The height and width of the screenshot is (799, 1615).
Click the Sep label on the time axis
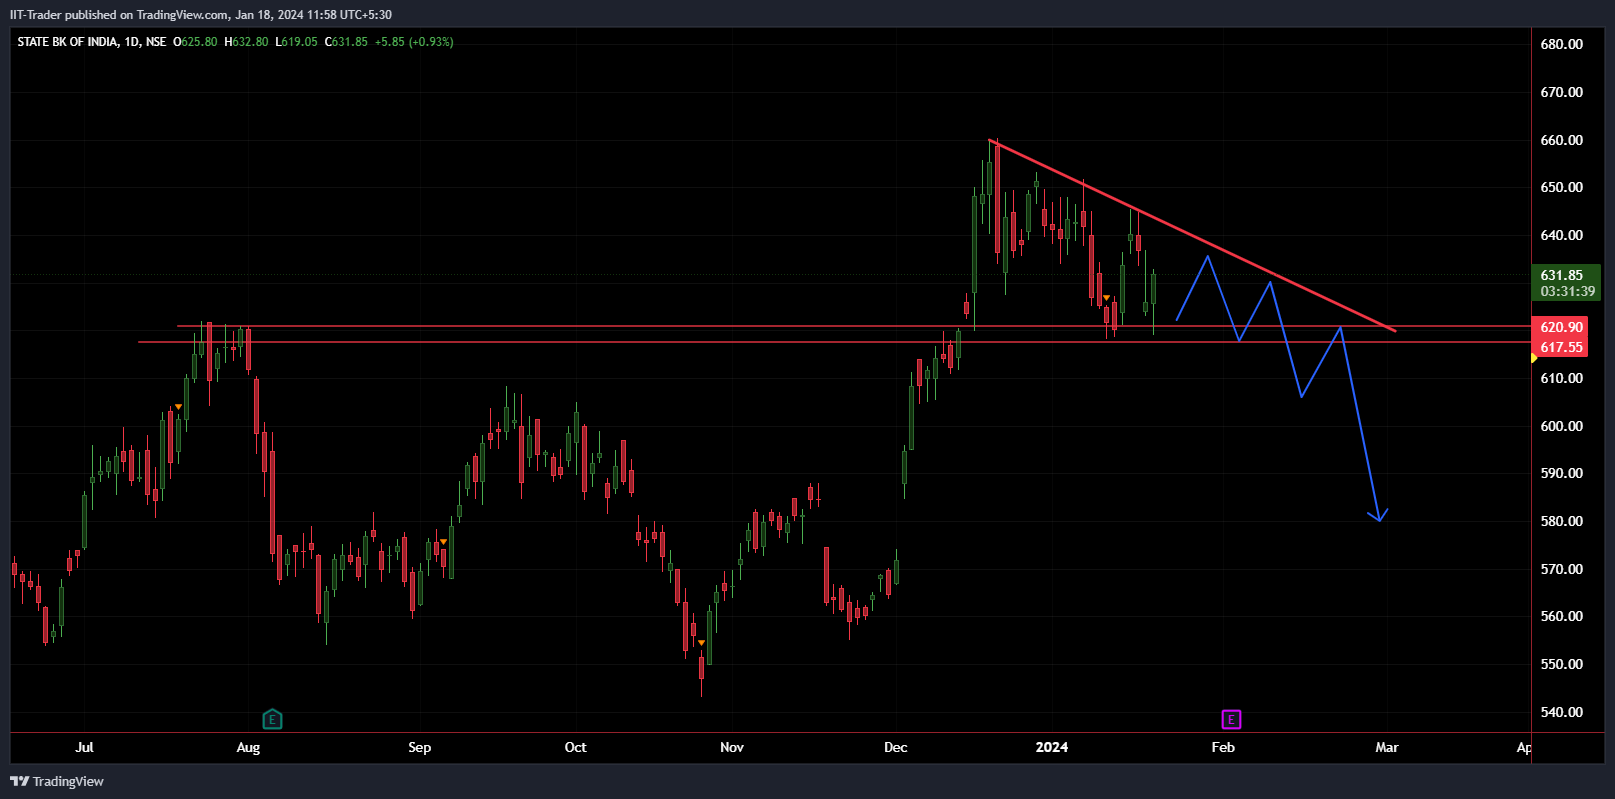pos(420,747)
